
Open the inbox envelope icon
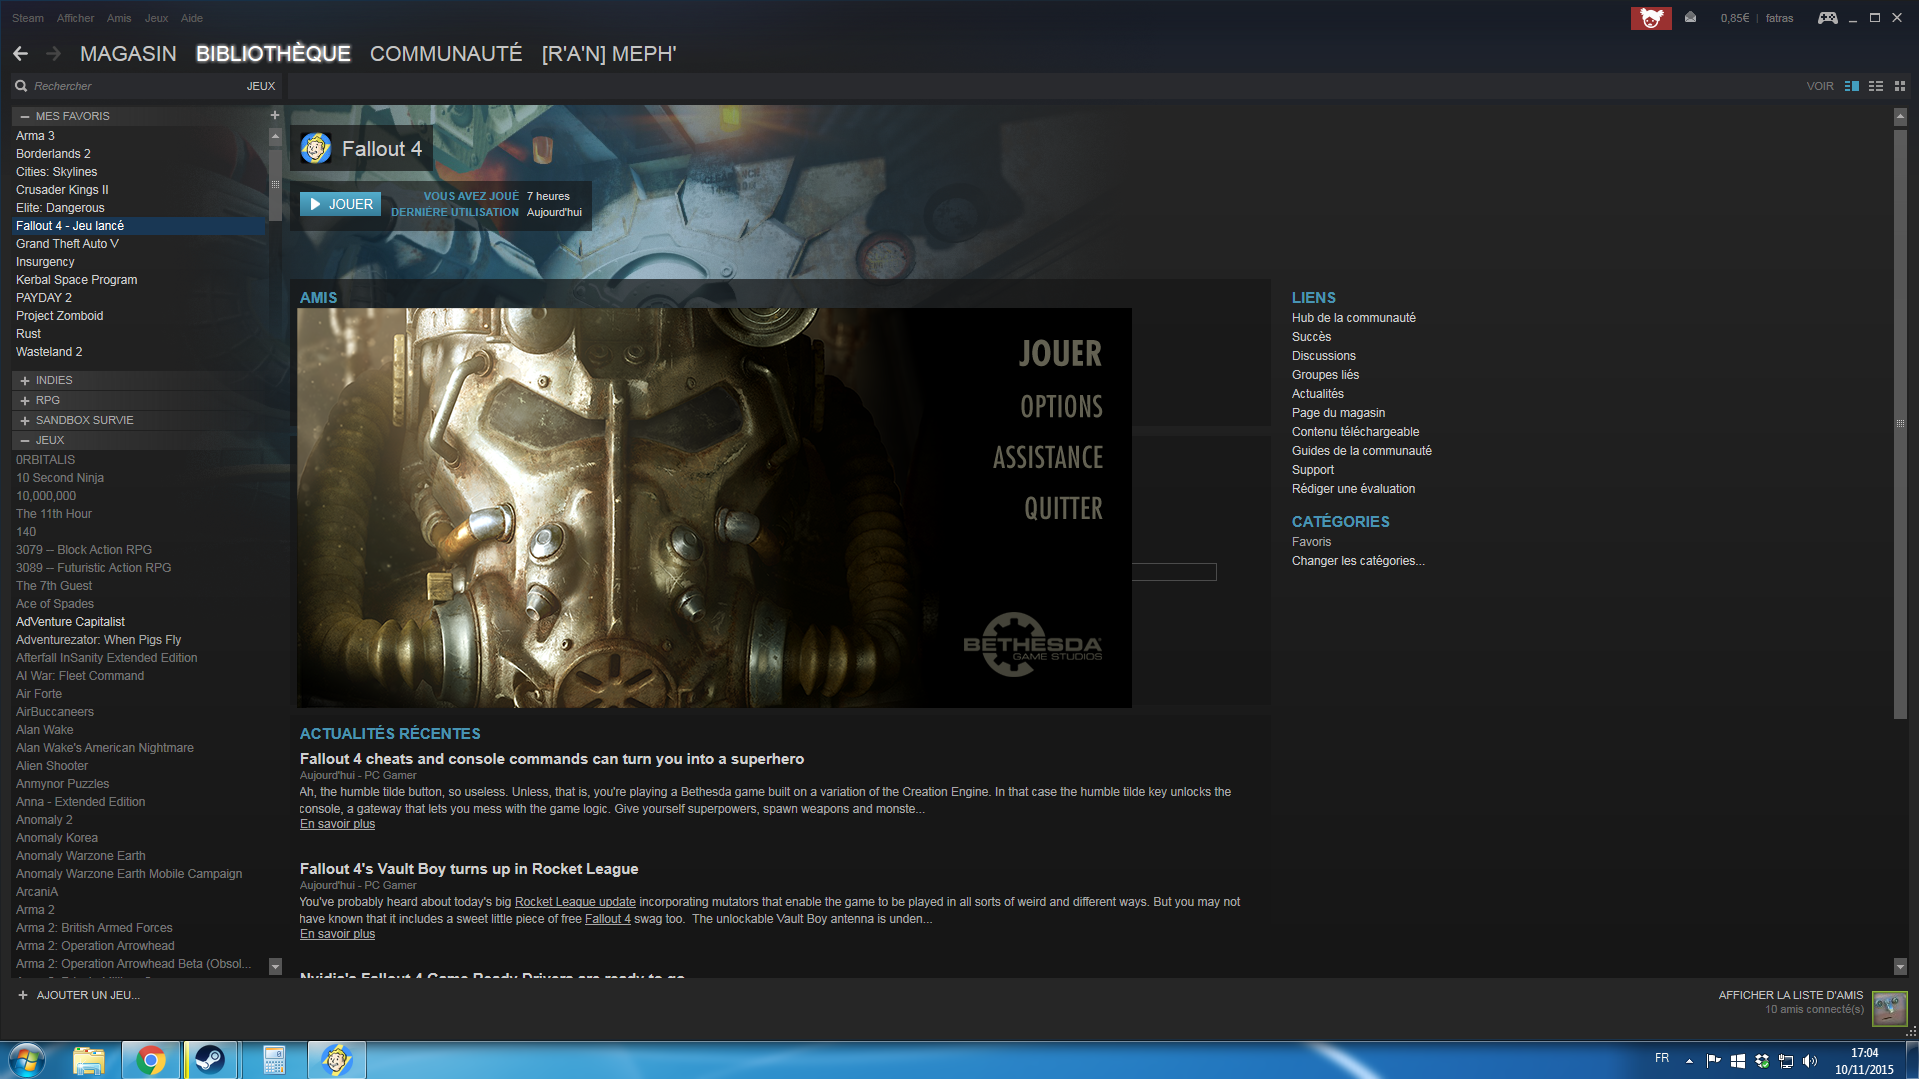point(1690,17)
